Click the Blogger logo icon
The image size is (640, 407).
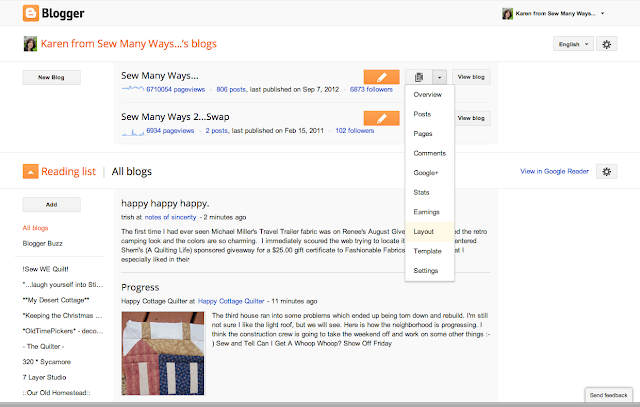tap(31, 13)
